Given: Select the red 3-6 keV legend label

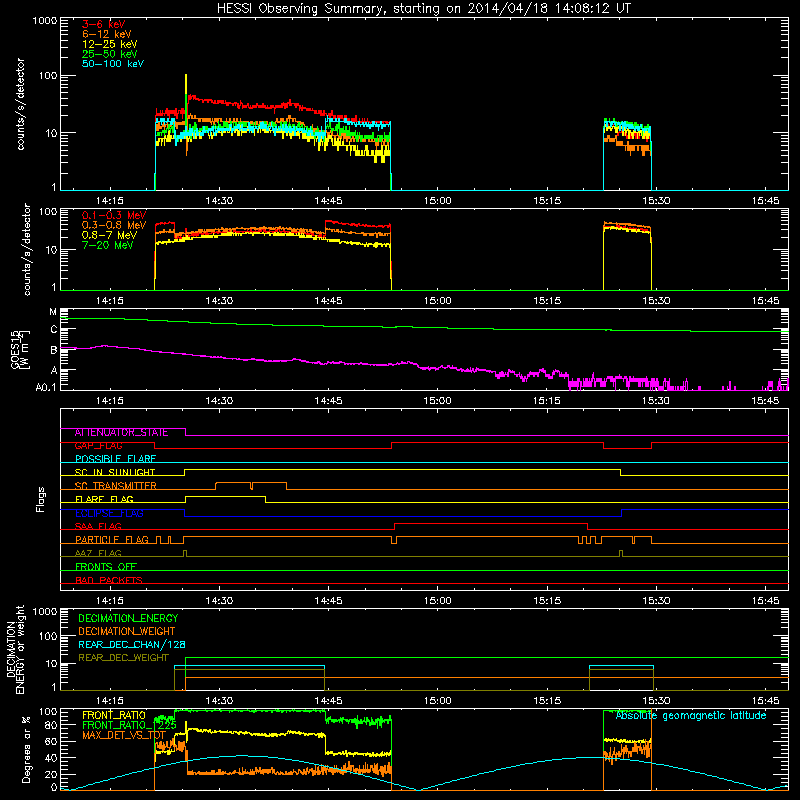Looking at the screenshot, I should [103, 24].
